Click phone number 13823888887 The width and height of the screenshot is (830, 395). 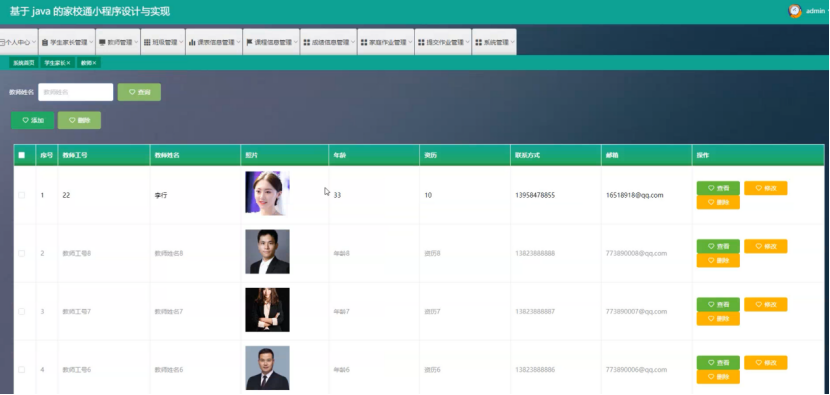point(535,312)
